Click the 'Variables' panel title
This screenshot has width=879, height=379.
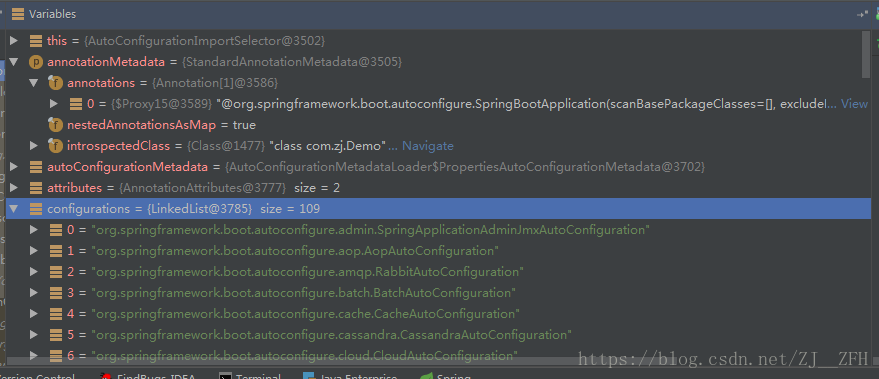click(52, 14)
